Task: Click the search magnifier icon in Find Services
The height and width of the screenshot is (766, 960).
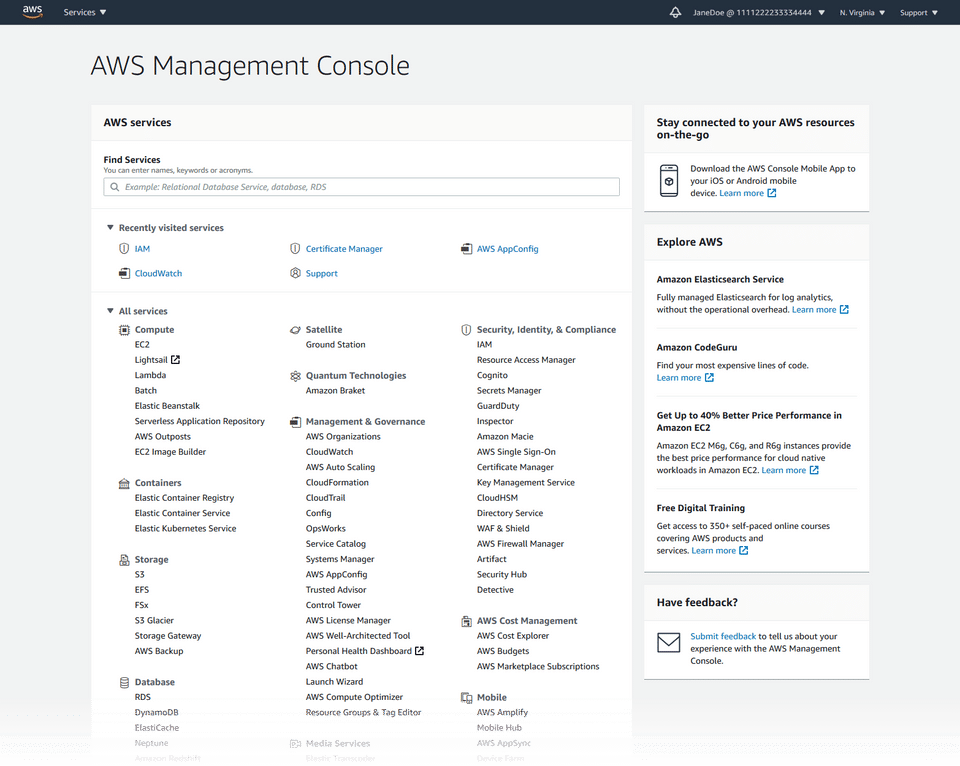Action: click(114, 187)
